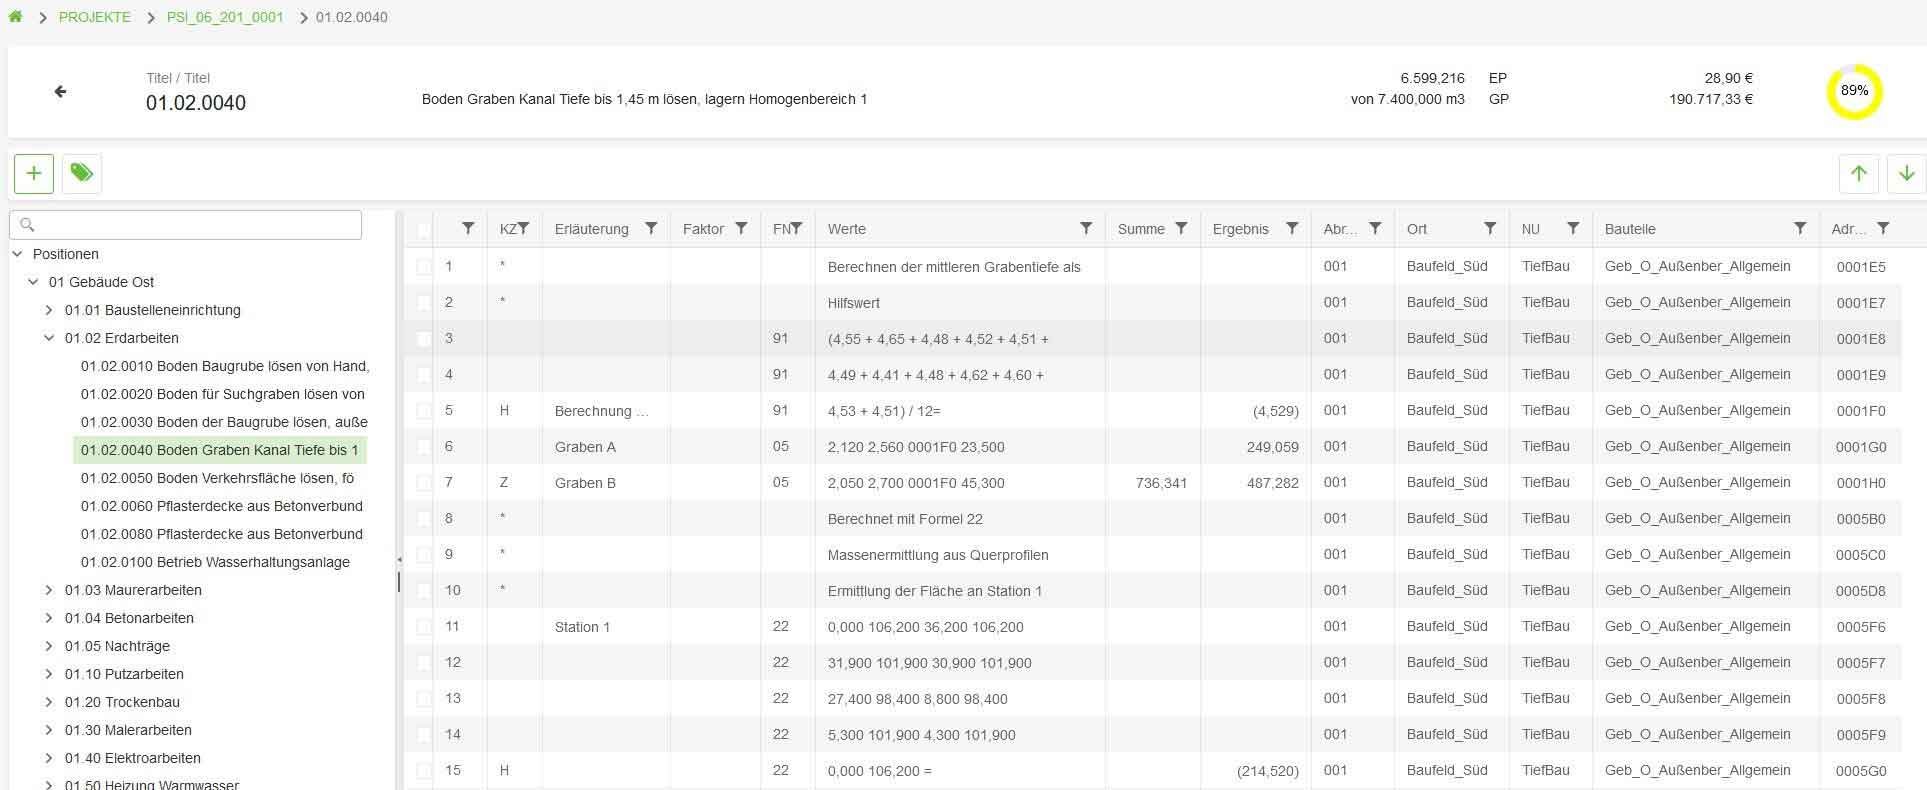
Task: Toggle the select-all checkbox in table header
Action: pyautogui.click(x=424, y=230)
